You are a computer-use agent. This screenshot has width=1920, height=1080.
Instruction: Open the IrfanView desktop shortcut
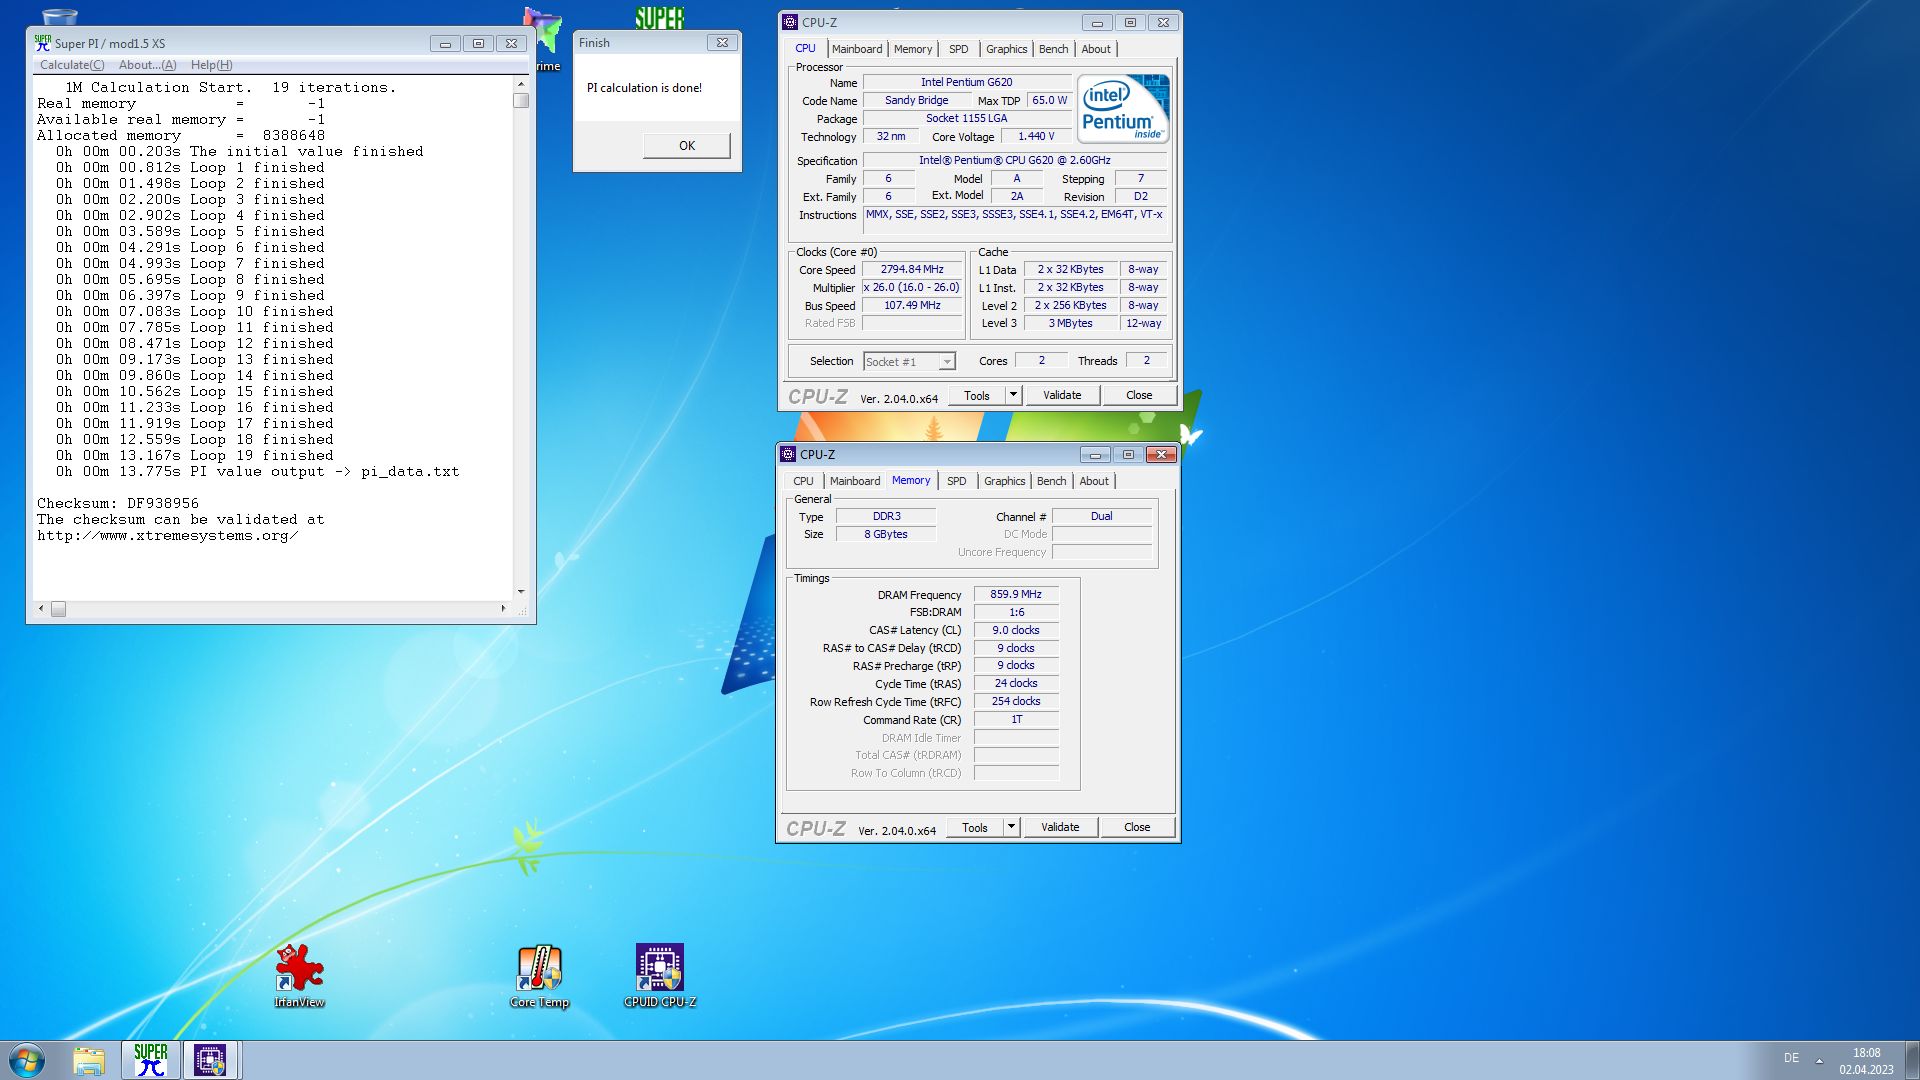click(x=299, y=975)
